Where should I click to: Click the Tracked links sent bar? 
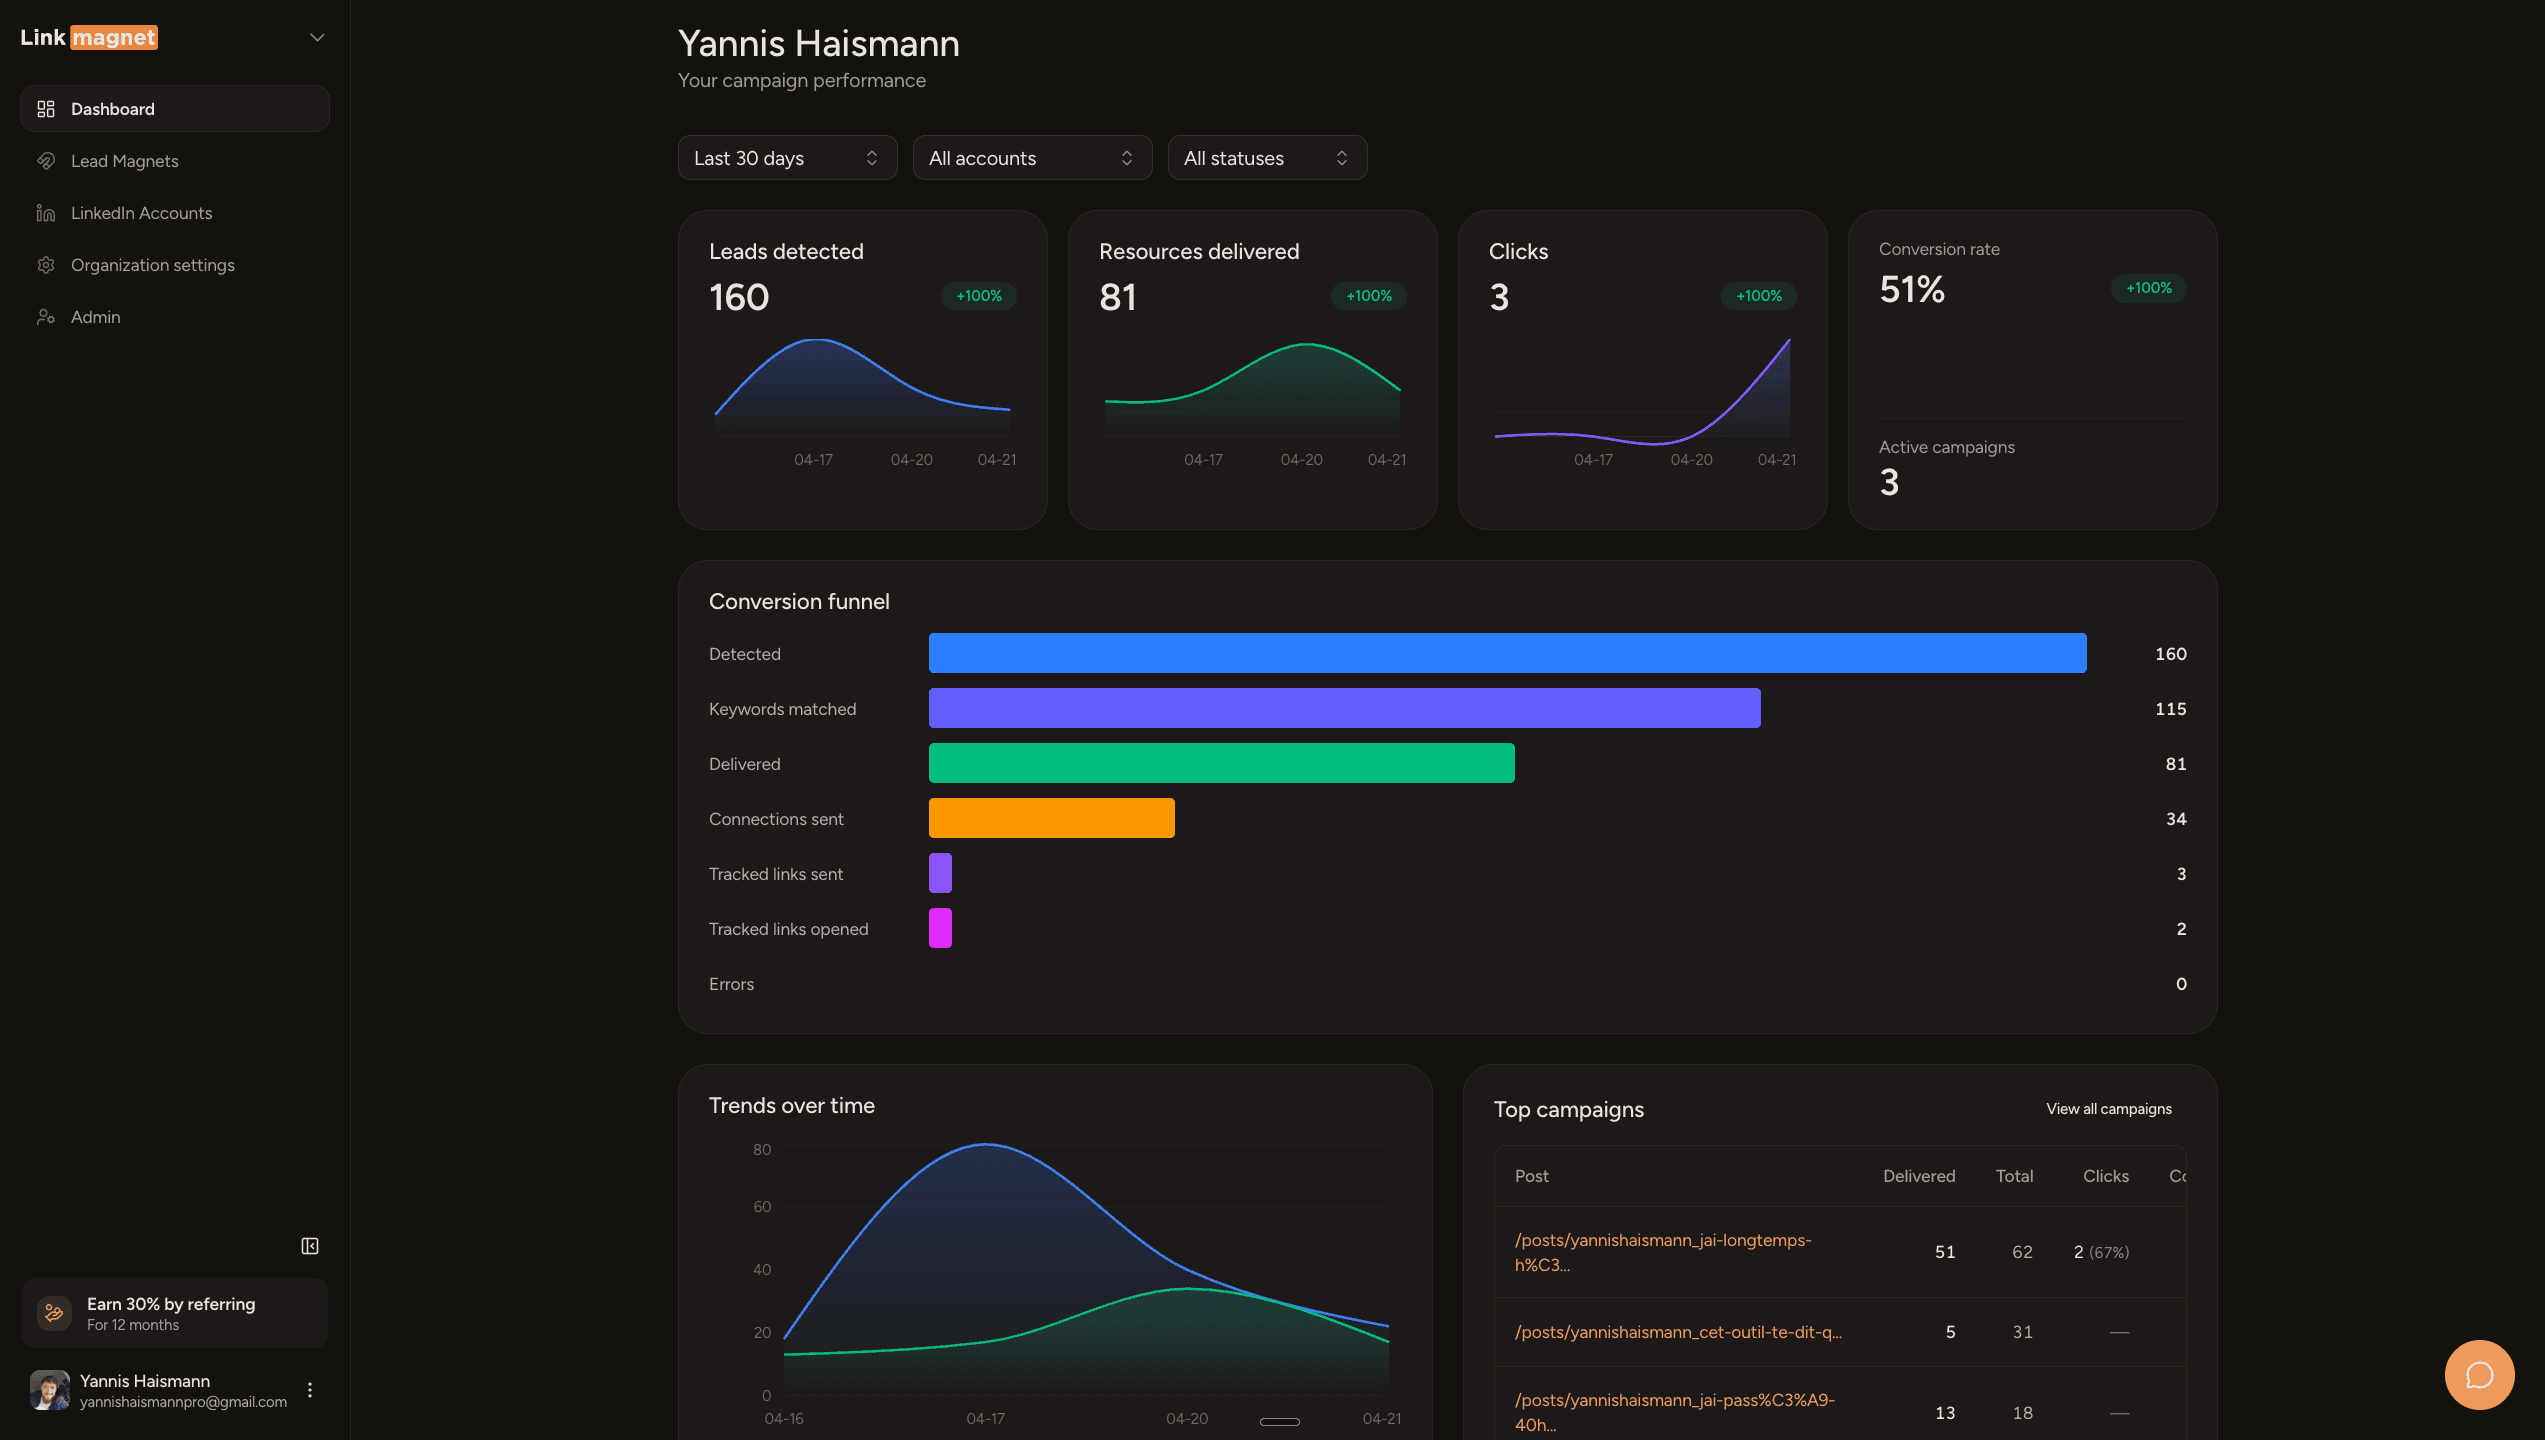pos(940,873)
